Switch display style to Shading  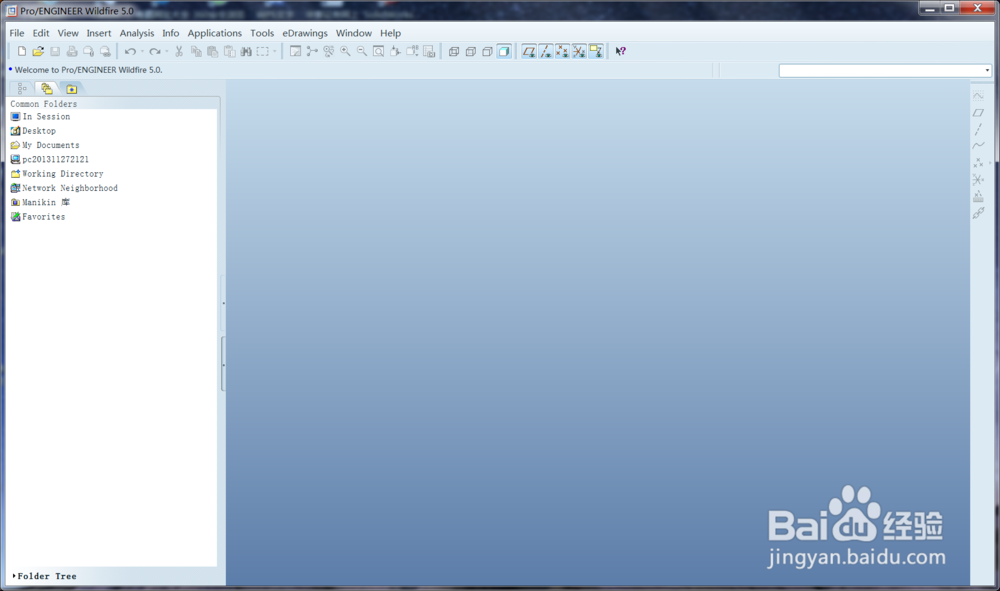pos(504,52)
